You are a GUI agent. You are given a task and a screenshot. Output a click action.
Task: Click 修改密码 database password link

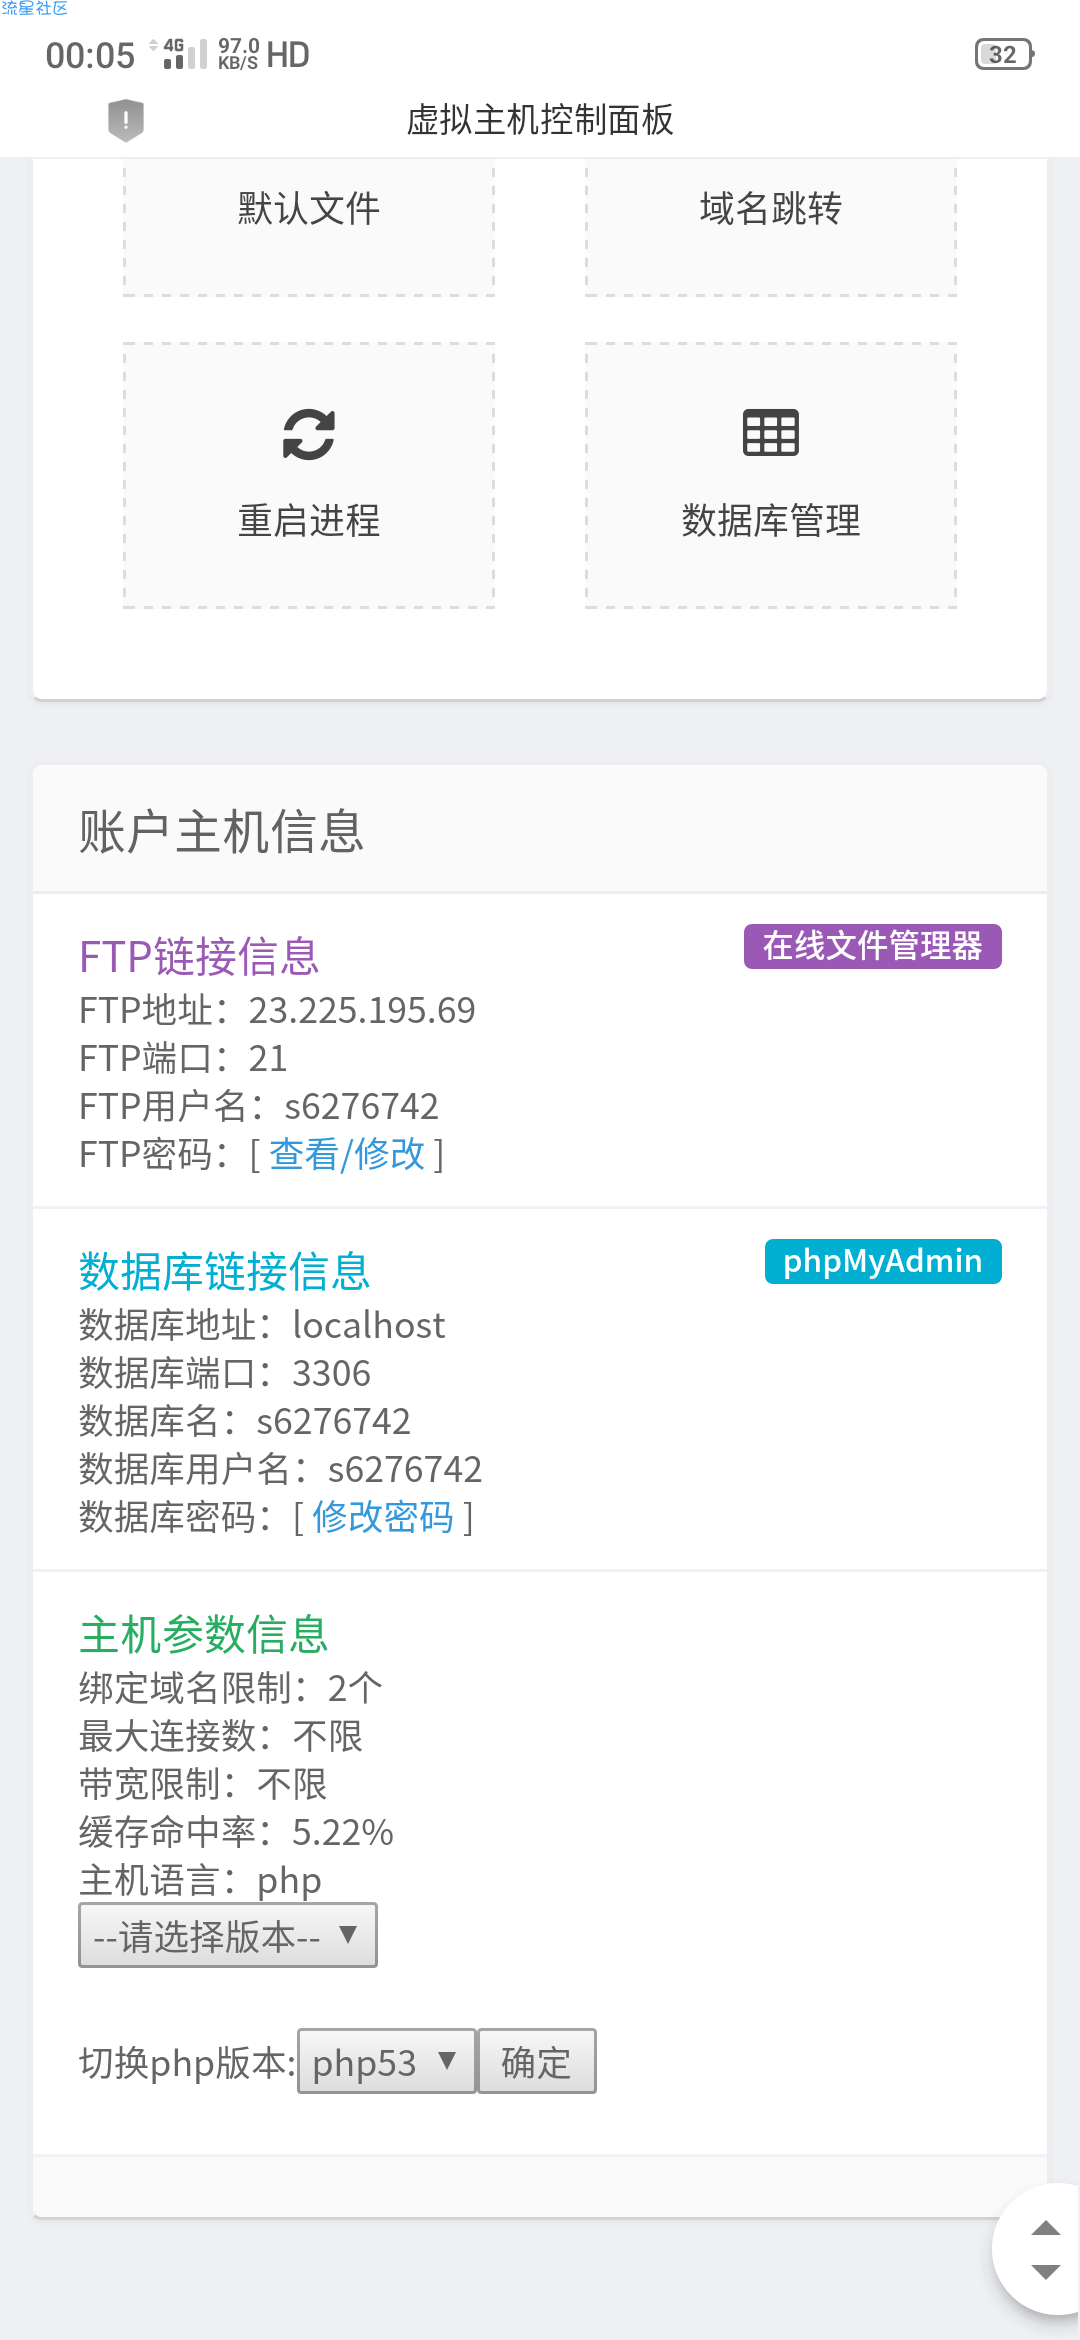[383, 1517]
